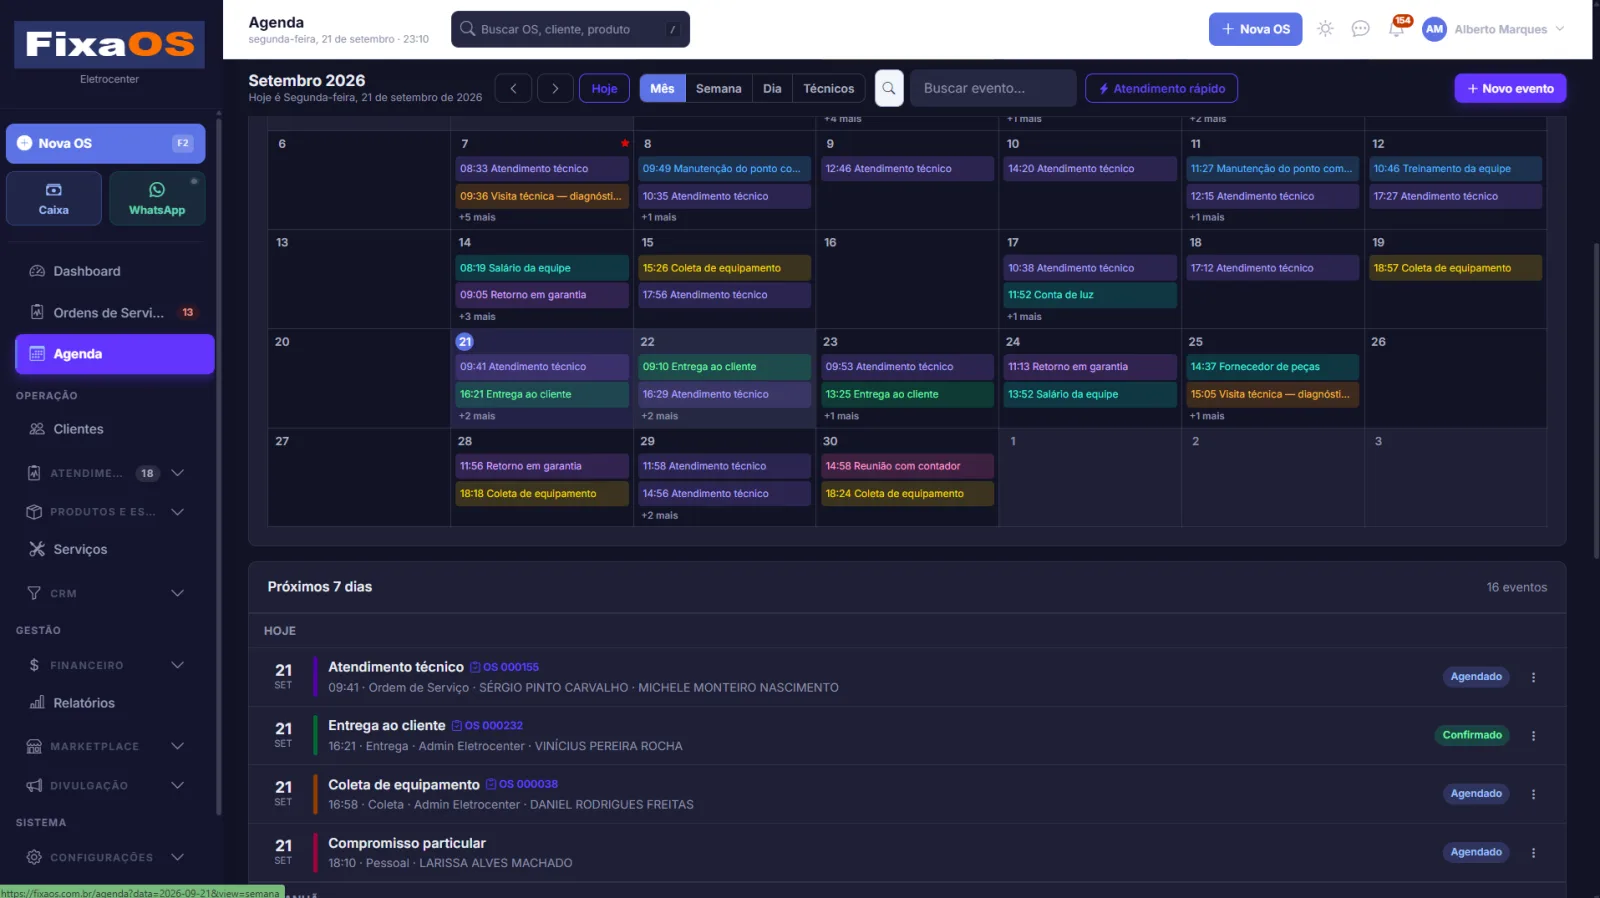Expand the Produtos e Estoque section

click(106, 512)
